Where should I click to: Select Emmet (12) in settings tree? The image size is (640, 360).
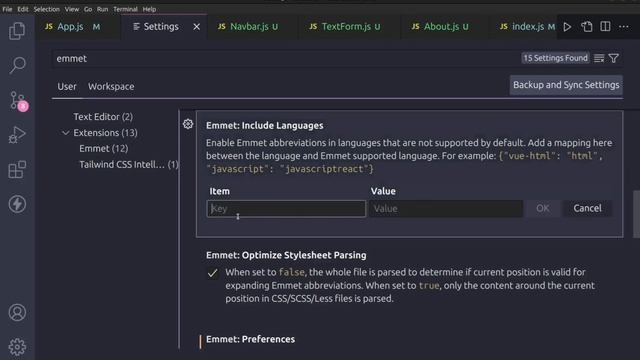(104, 149)
